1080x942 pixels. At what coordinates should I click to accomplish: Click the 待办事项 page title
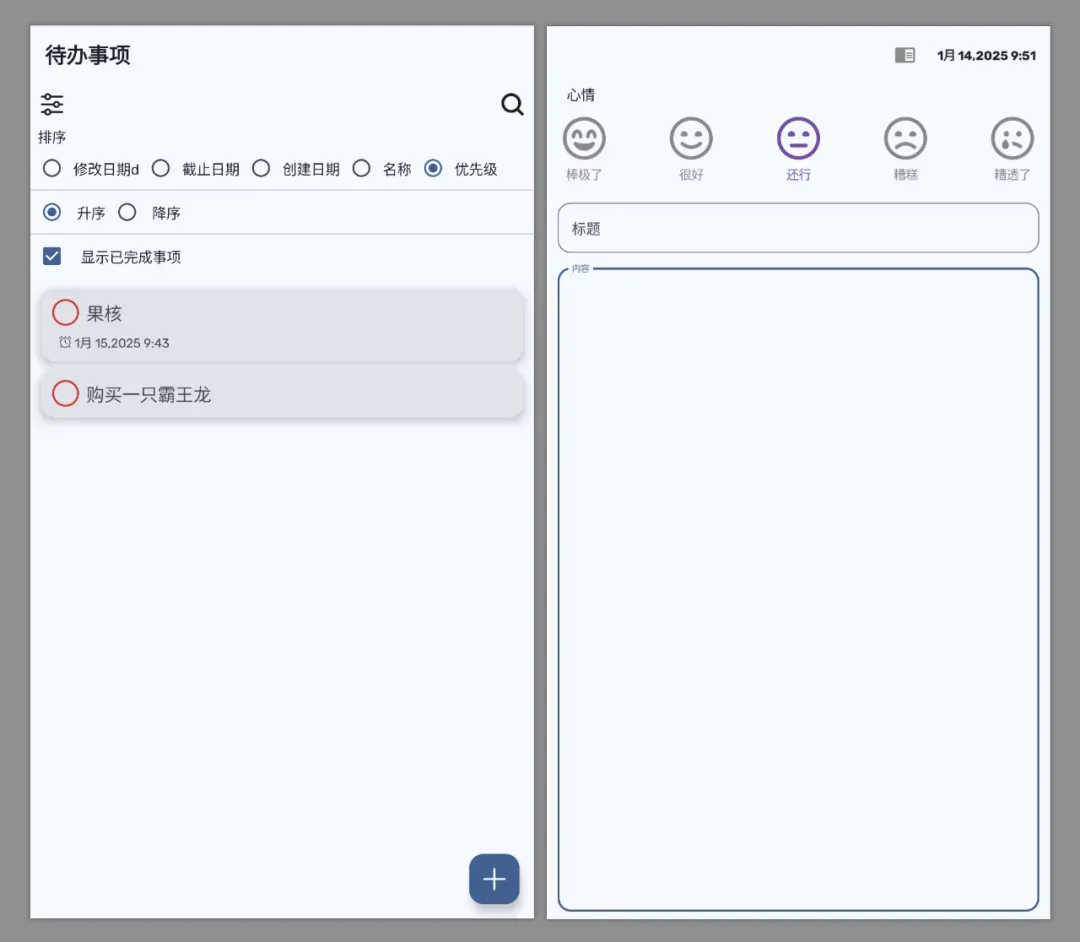pos(87,55)
